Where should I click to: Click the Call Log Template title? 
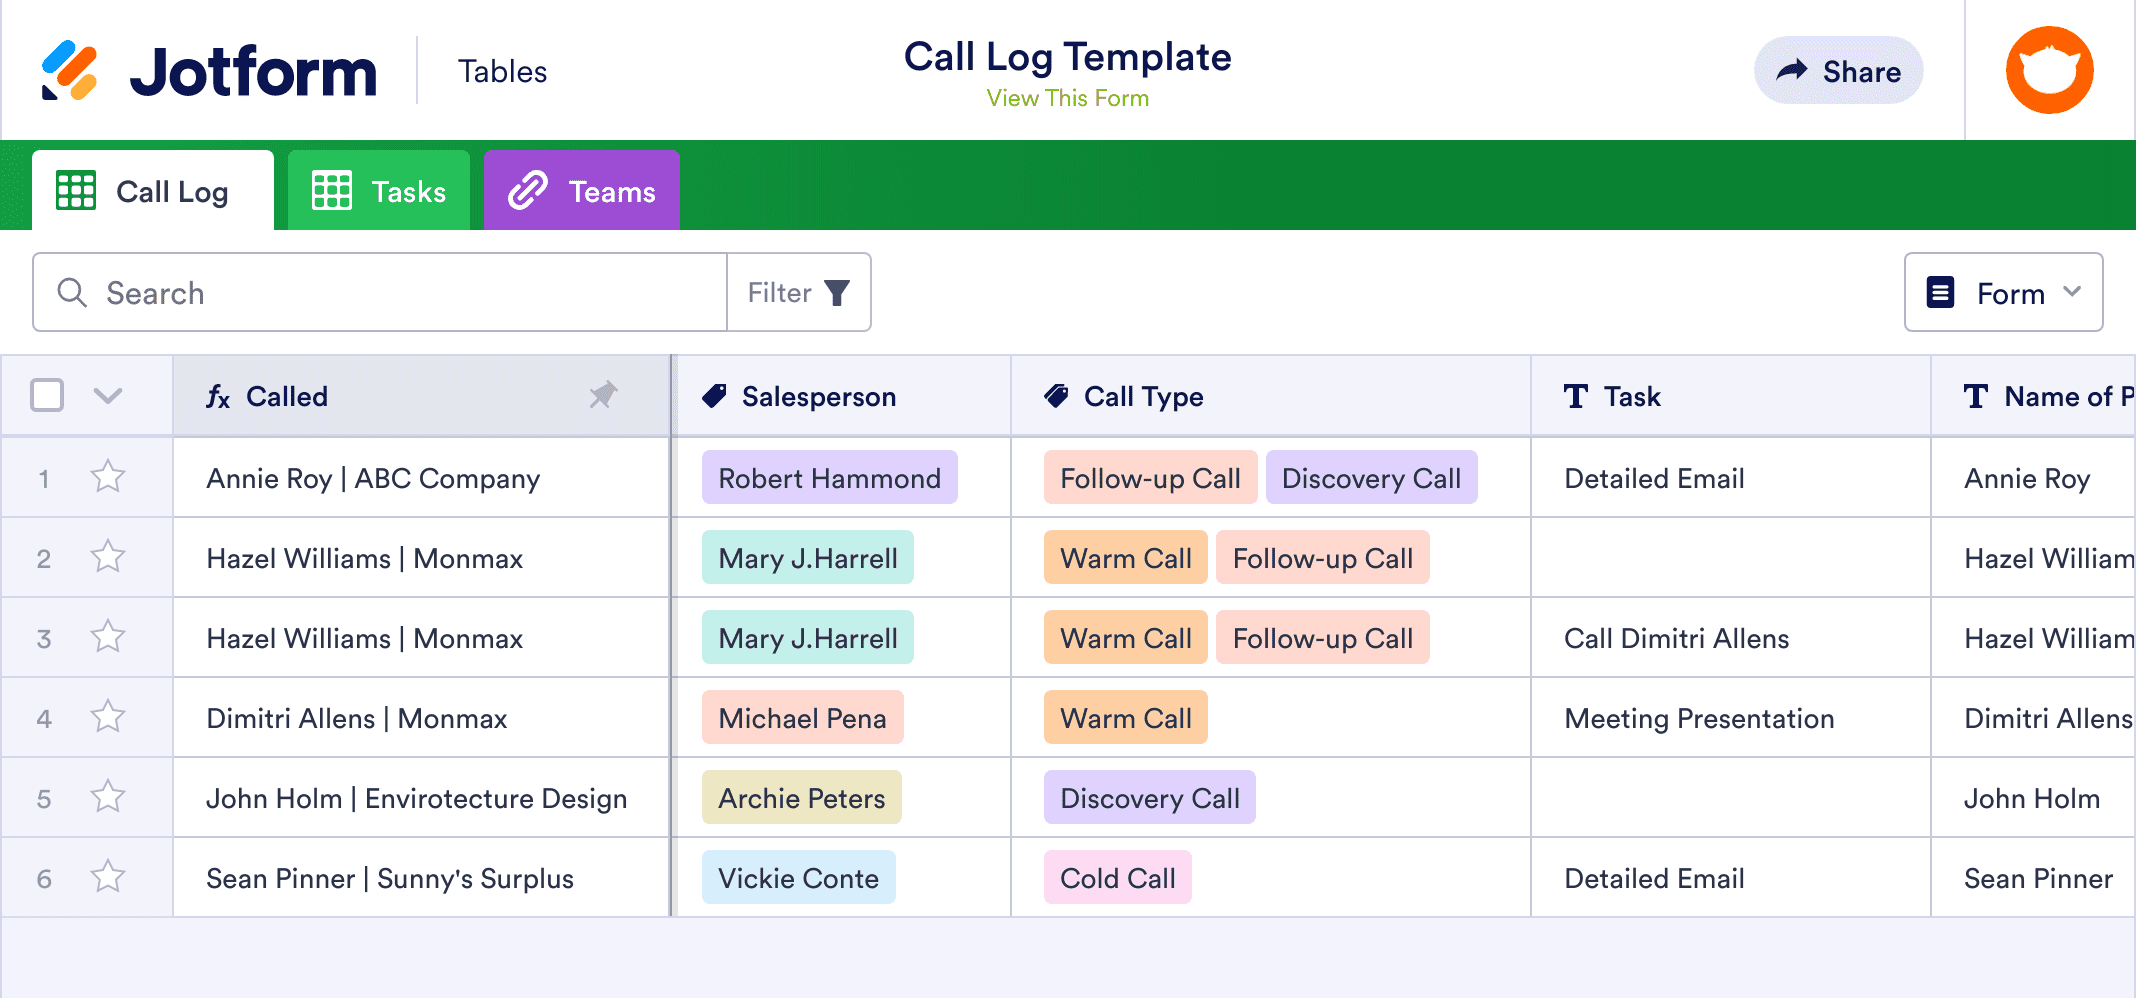pos(1067,57)
